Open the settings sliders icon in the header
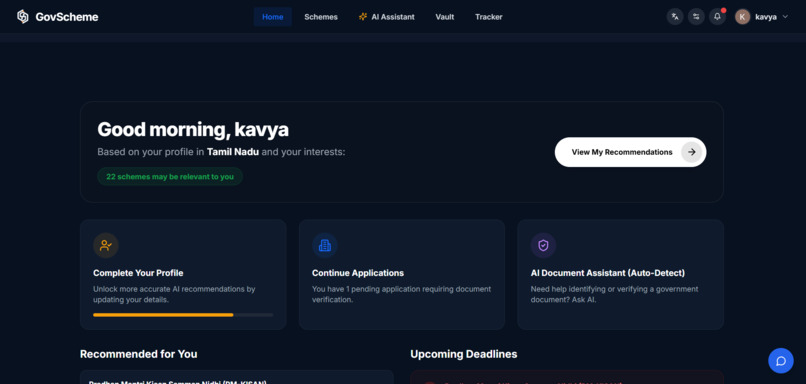Screen dimensions: 806x384 click(x=696, y=16)
